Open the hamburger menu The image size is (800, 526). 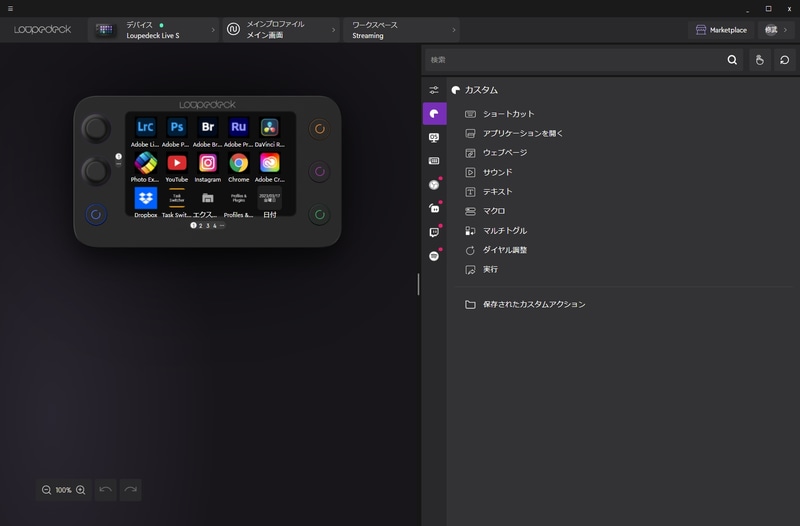10,9
